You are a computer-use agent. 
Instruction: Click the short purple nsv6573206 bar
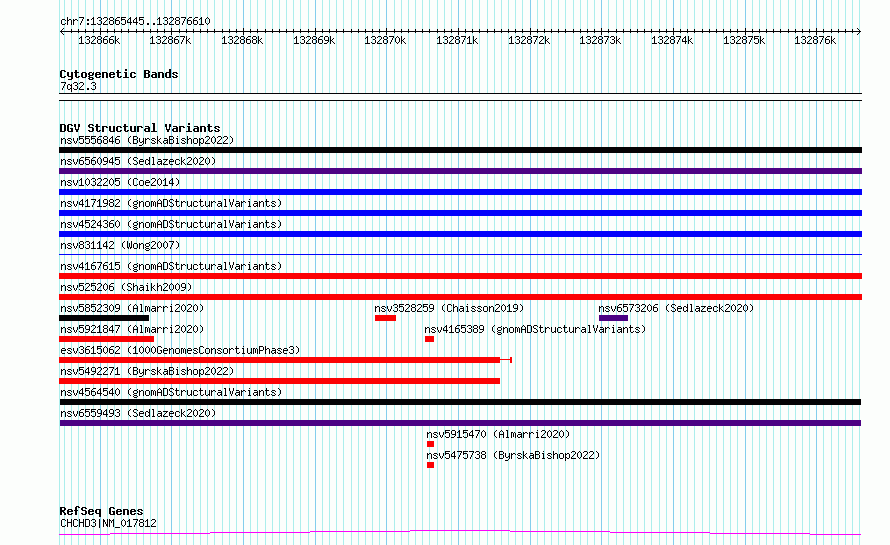coord(613,318)
